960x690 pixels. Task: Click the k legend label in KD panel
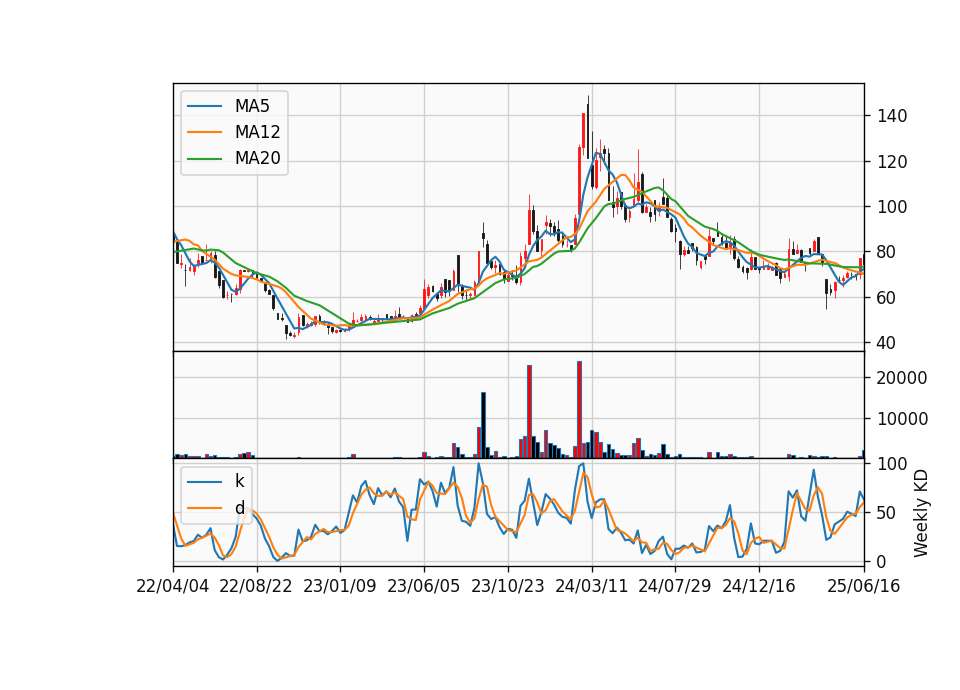tap(239, 481)
